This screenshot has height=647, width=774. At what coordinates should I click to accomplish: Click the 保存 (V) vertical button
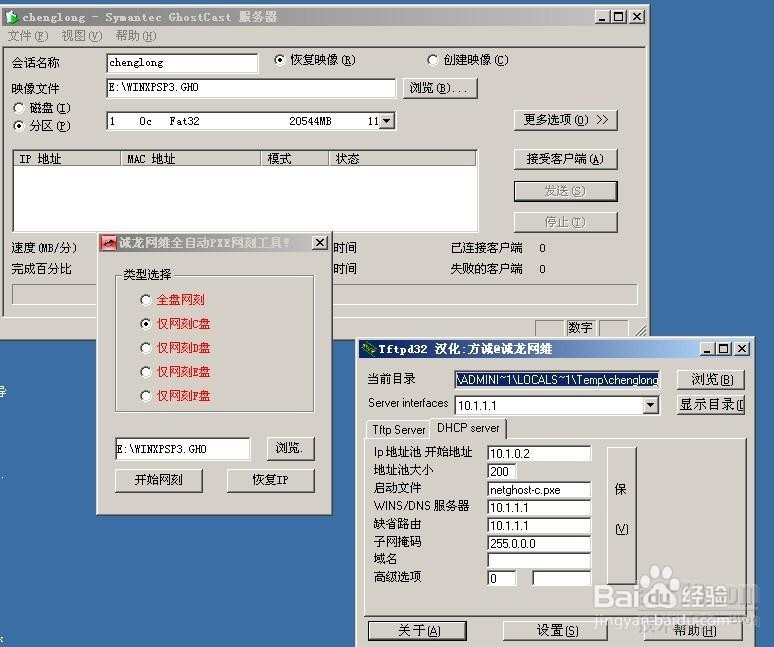click(x=621, y=515)
